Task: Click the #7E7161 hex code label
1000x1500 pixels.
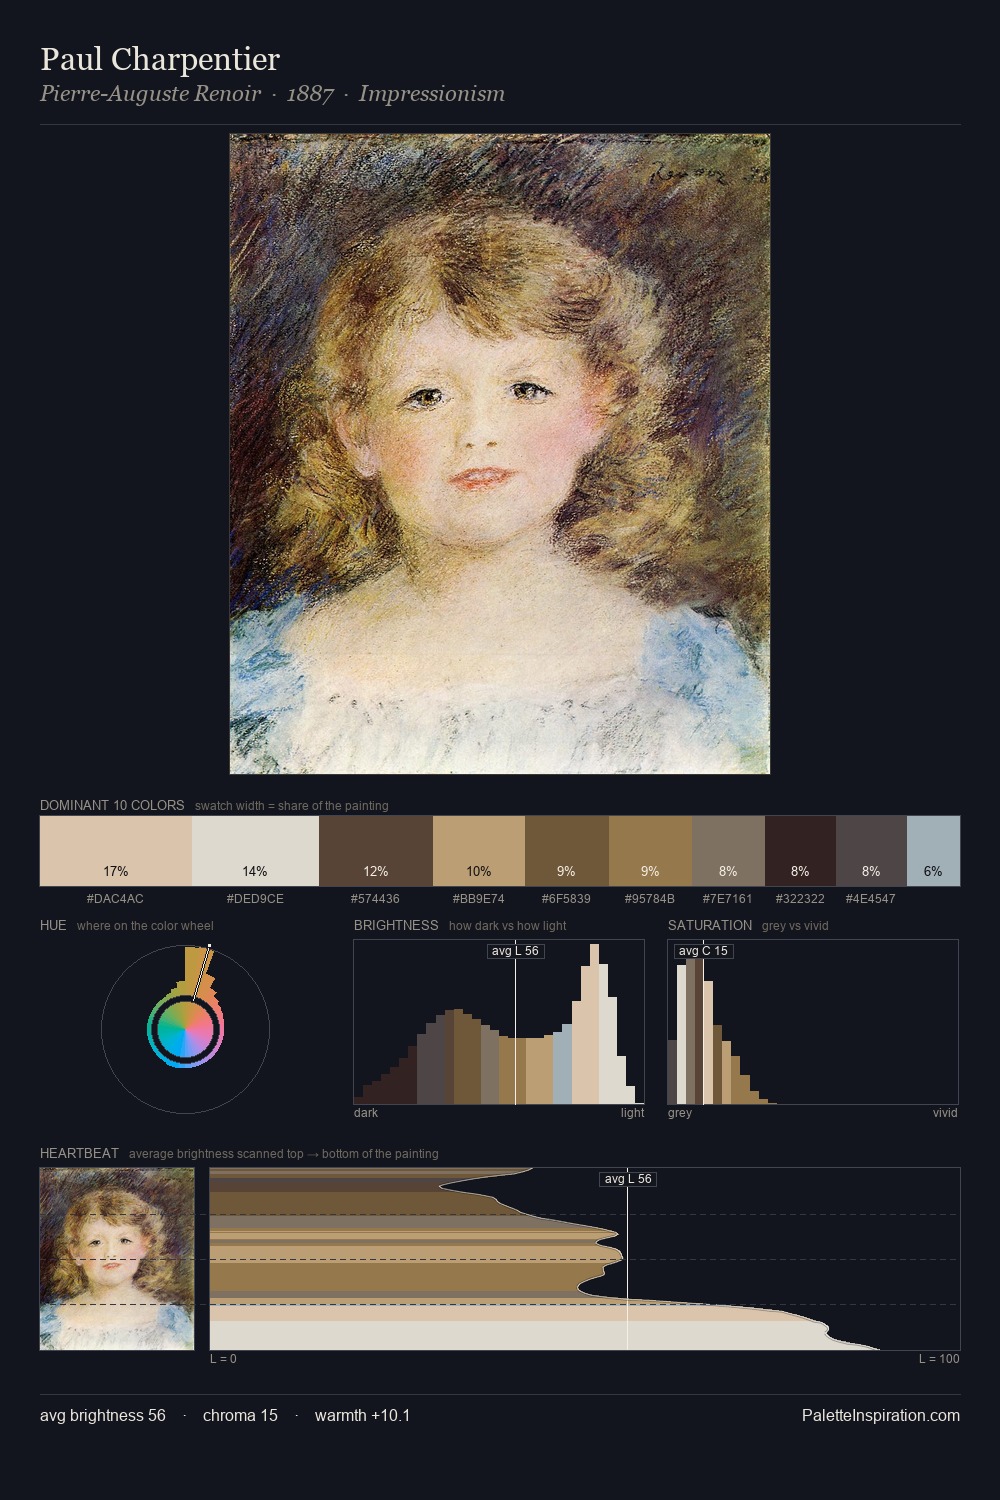Action: [728, 899]
